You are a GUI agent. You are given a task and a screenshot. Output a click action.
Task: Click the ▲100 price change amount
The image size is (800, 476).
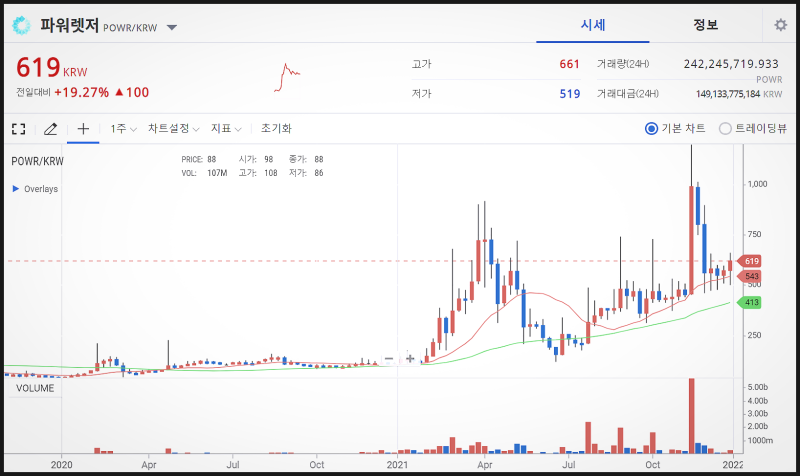click(132, 92)
